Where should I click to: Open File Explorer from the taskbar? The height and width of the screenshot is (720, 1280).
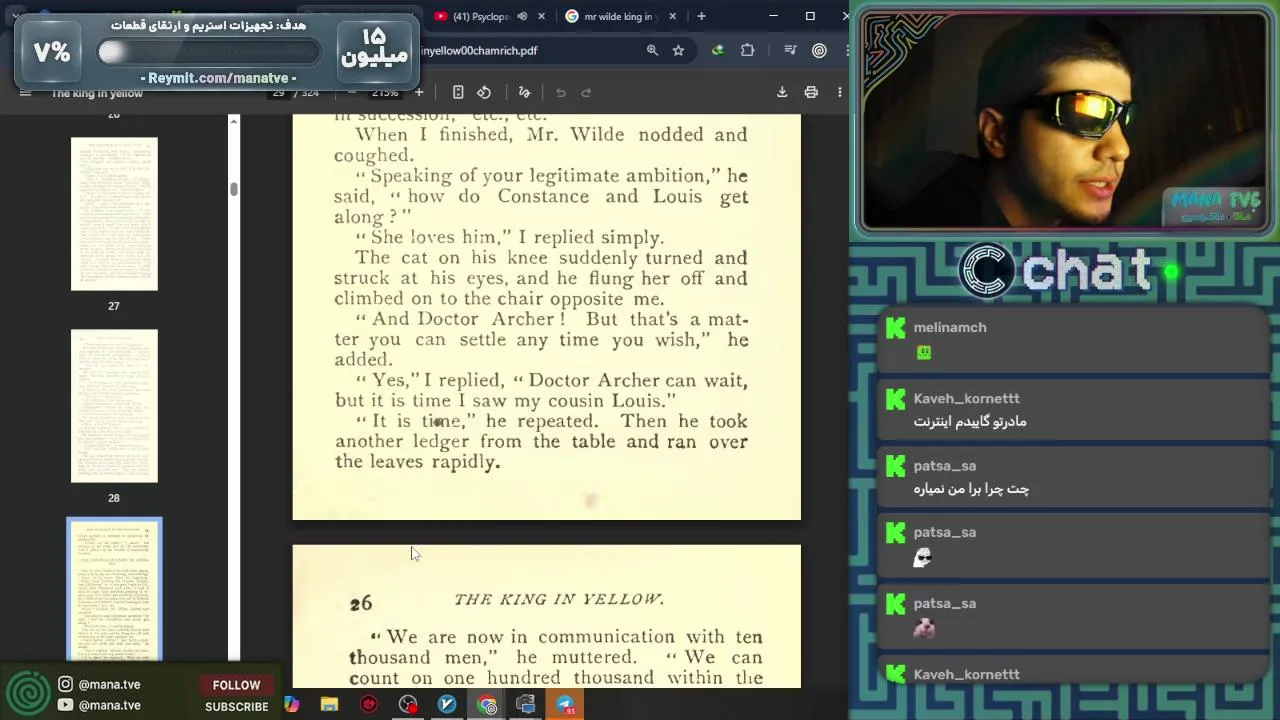pyautogui.click(x=329, y=705)
